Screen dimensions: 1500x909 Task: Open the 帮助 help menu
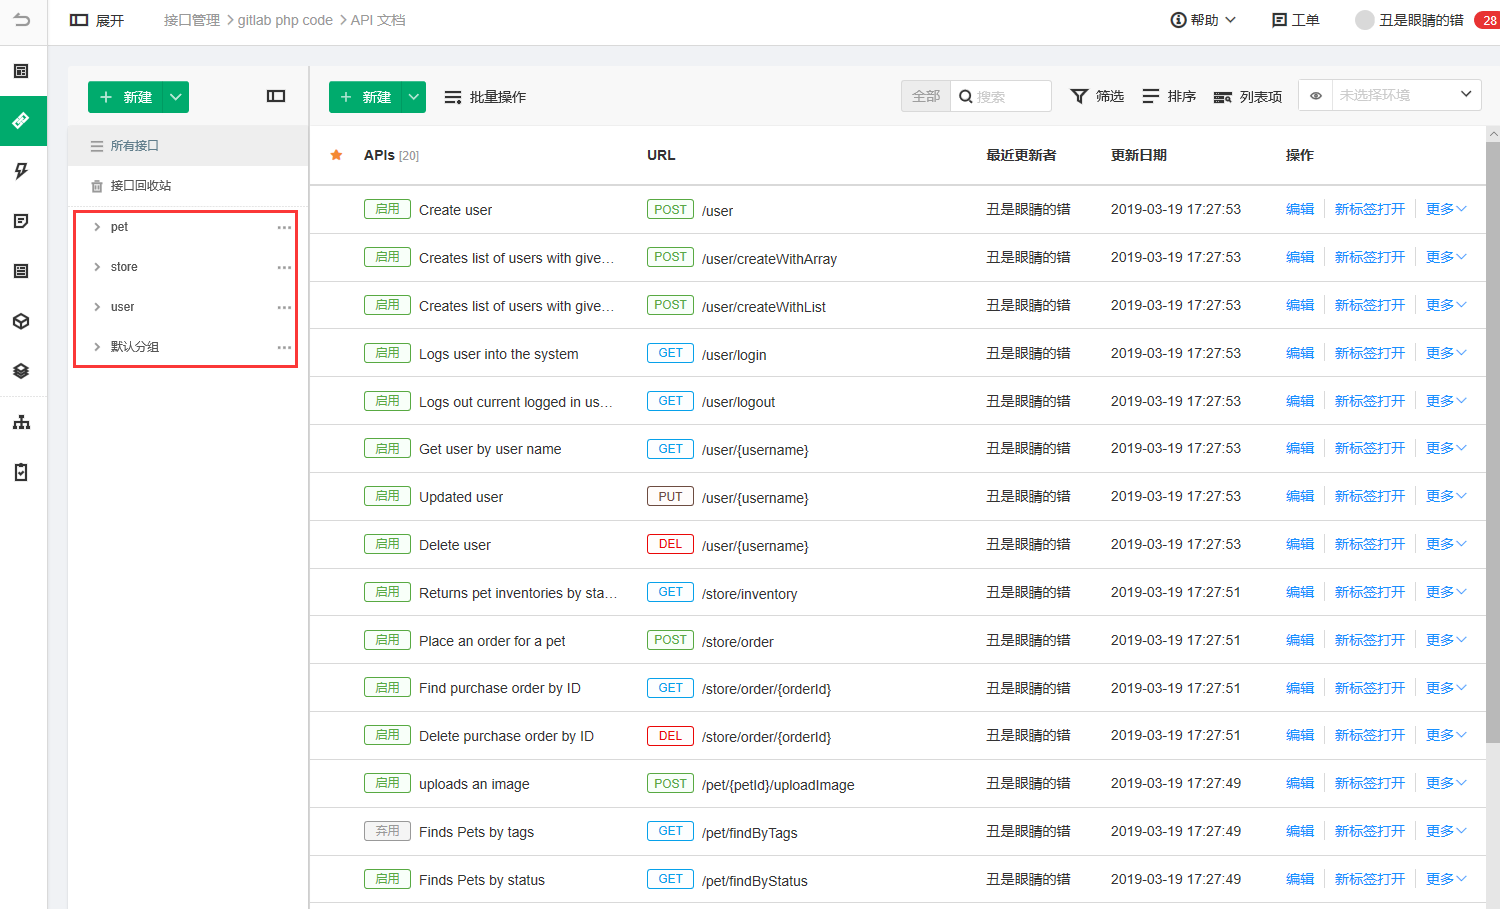[x=1204, y=20]
